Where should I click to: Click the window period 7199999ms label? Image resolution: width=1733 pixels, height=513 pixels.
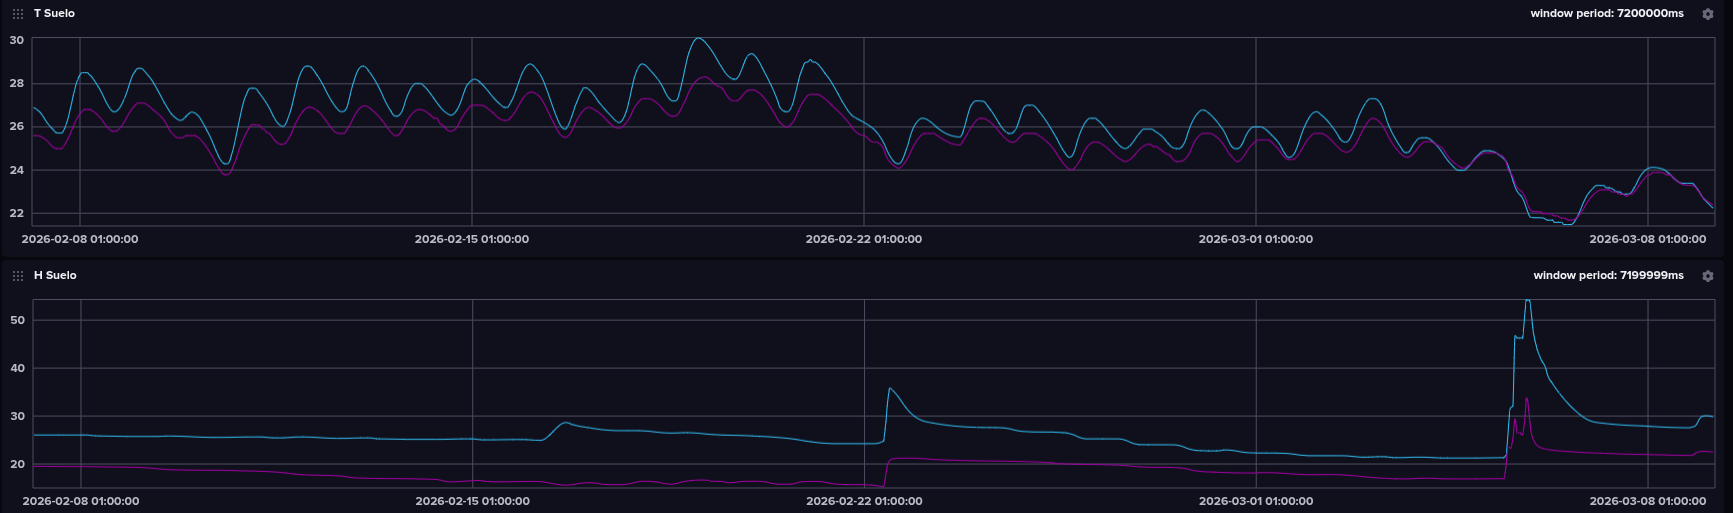pyautogui.click(x=1608, y=276)
